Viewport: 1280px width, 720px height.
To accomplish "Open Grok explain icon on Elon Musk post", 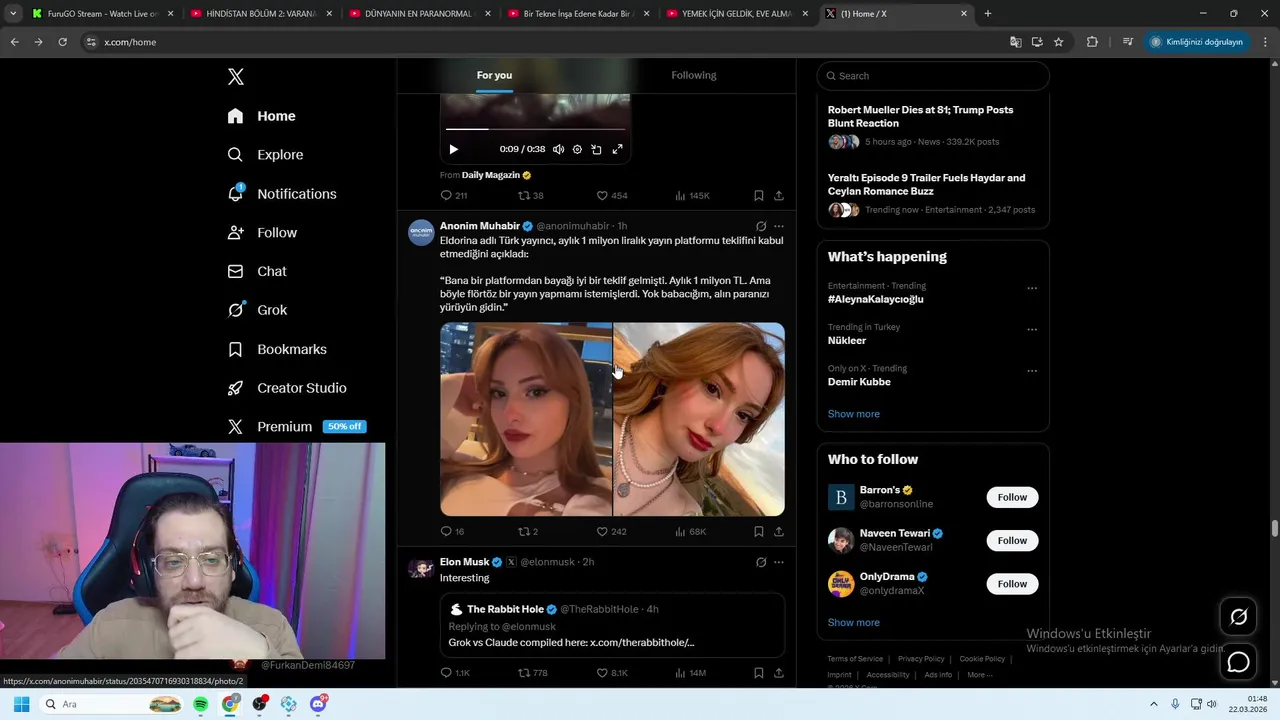I will (x=761, y=562).
